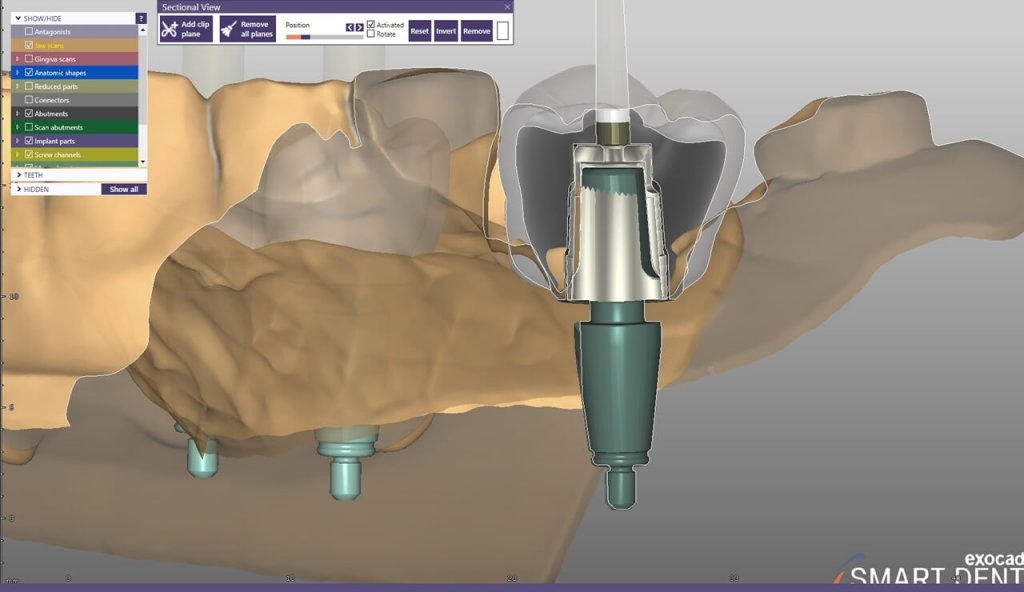Image resolution: width=1024 pixels, height=592 pixels.
Task: Expand the Reduced parts group
Action: point(18,86)
